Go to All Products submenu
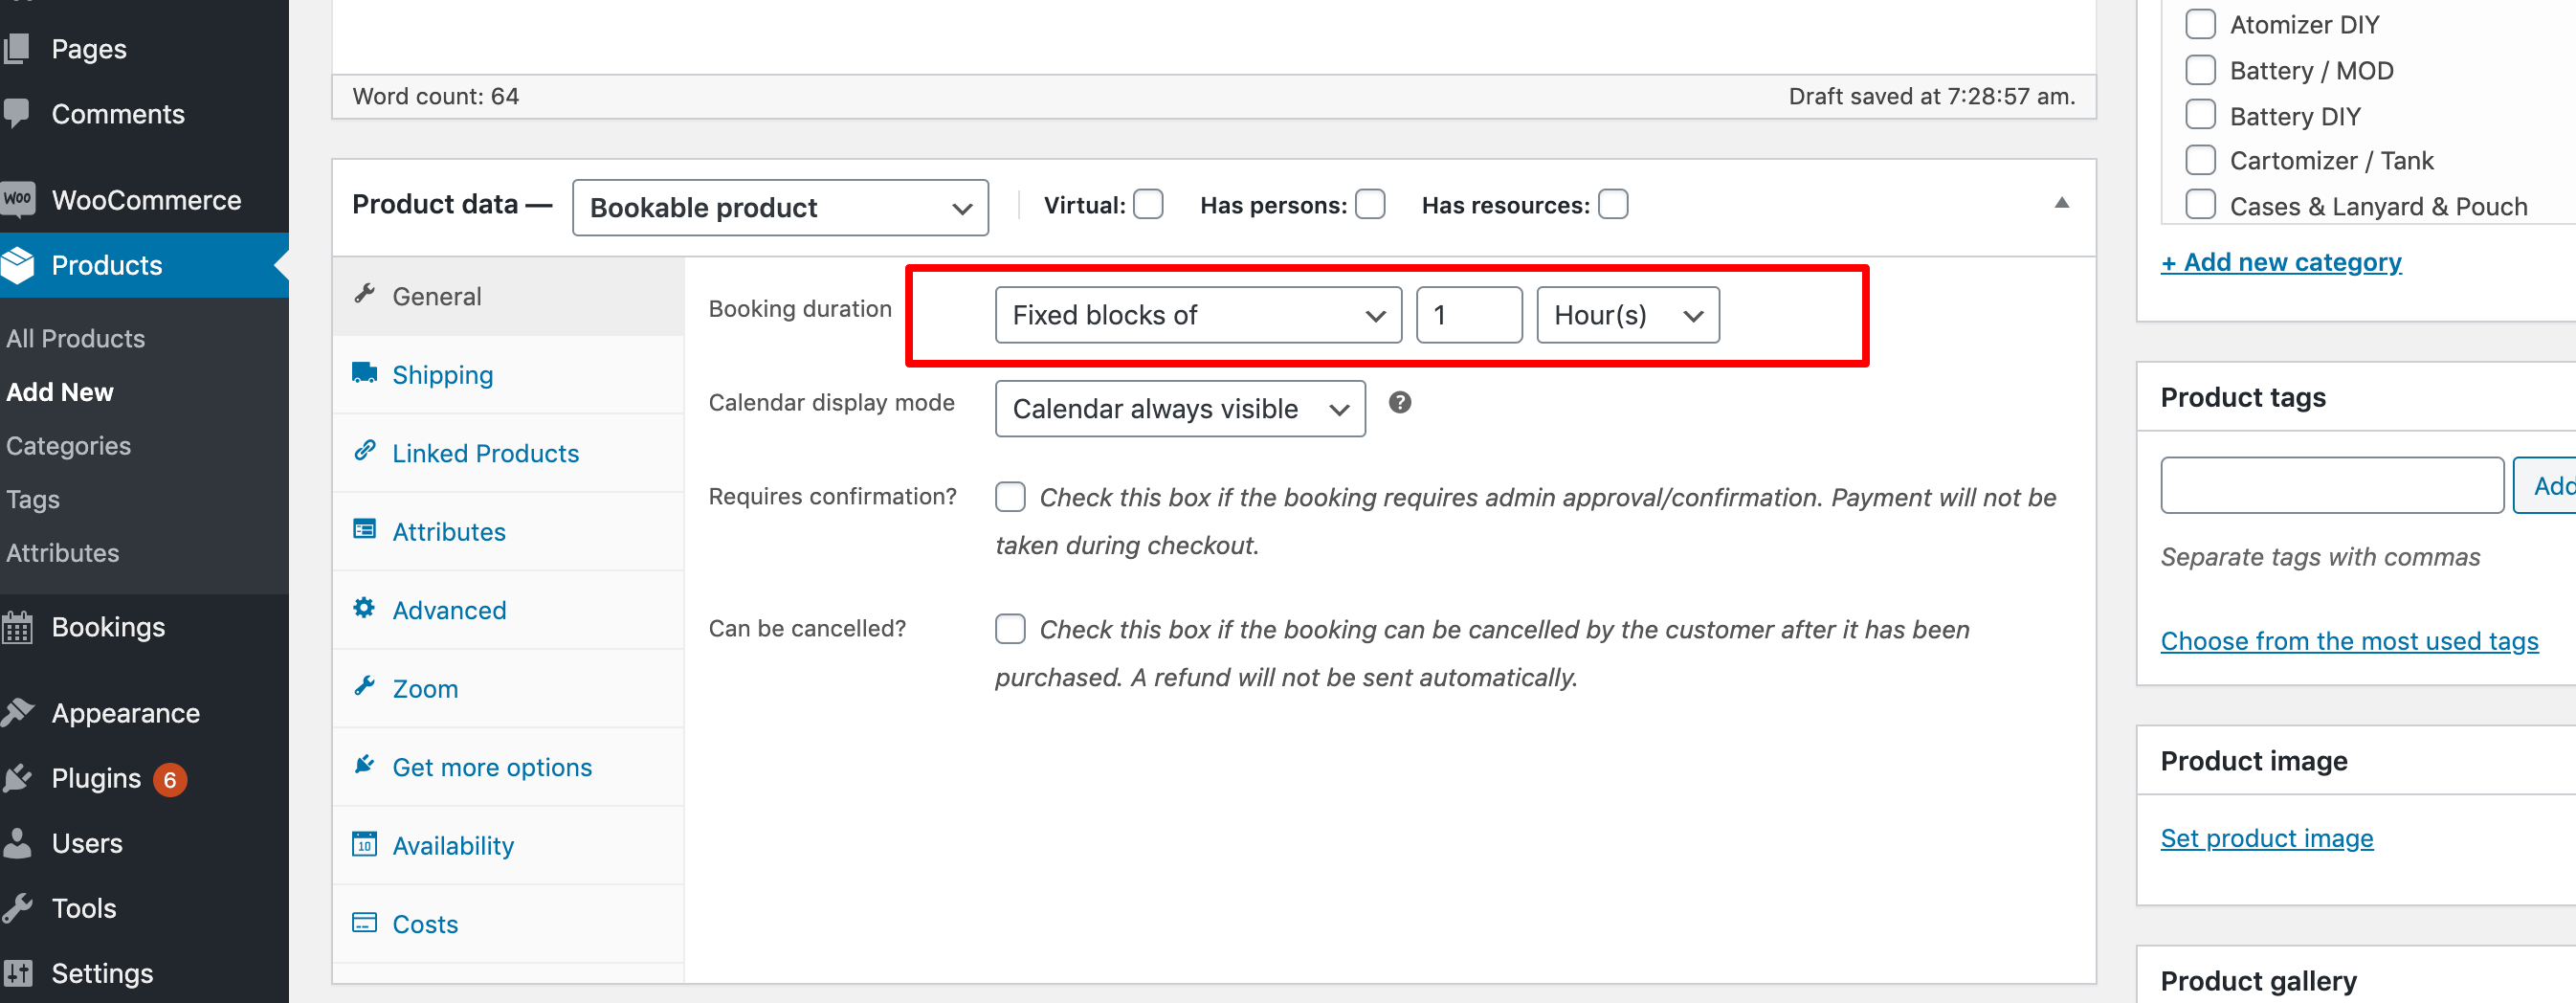Screen dimensions: 2576x1003 [x=76, y=338]
